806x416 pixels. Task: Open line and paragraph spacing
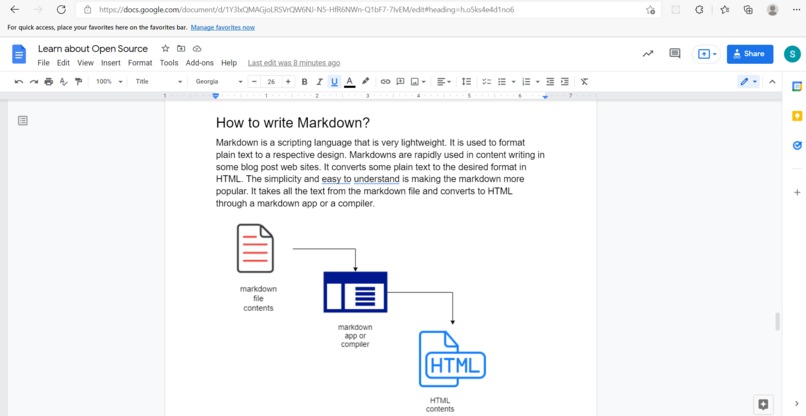pos(466,82)
